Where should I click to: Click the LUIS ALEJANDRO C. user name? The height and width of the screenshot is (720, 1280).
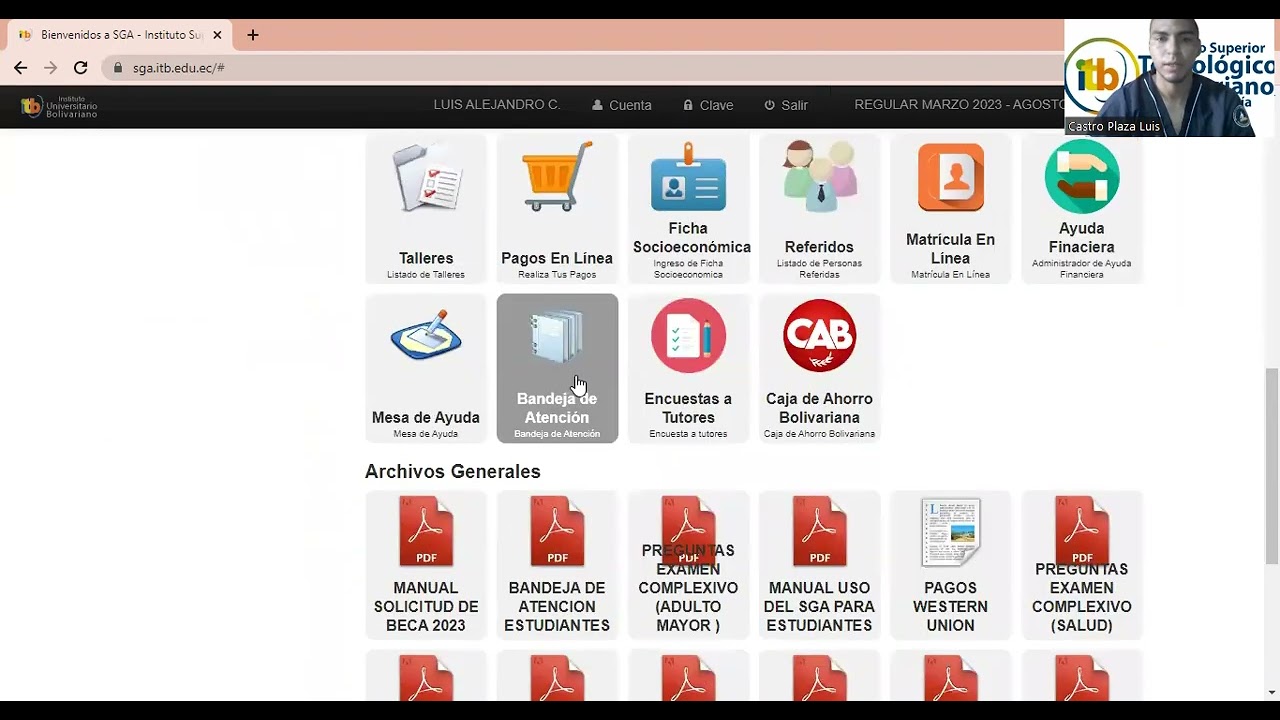497,105
